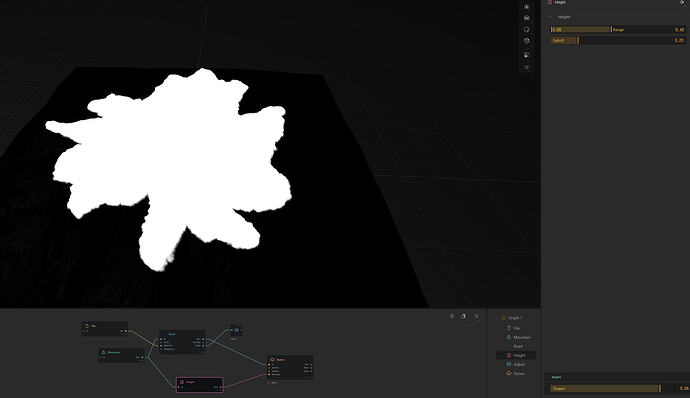Select the highlighted Height row in the outline
Image resolution: width=690 pixels, height=398 pixels.
(x=516, y=355)
